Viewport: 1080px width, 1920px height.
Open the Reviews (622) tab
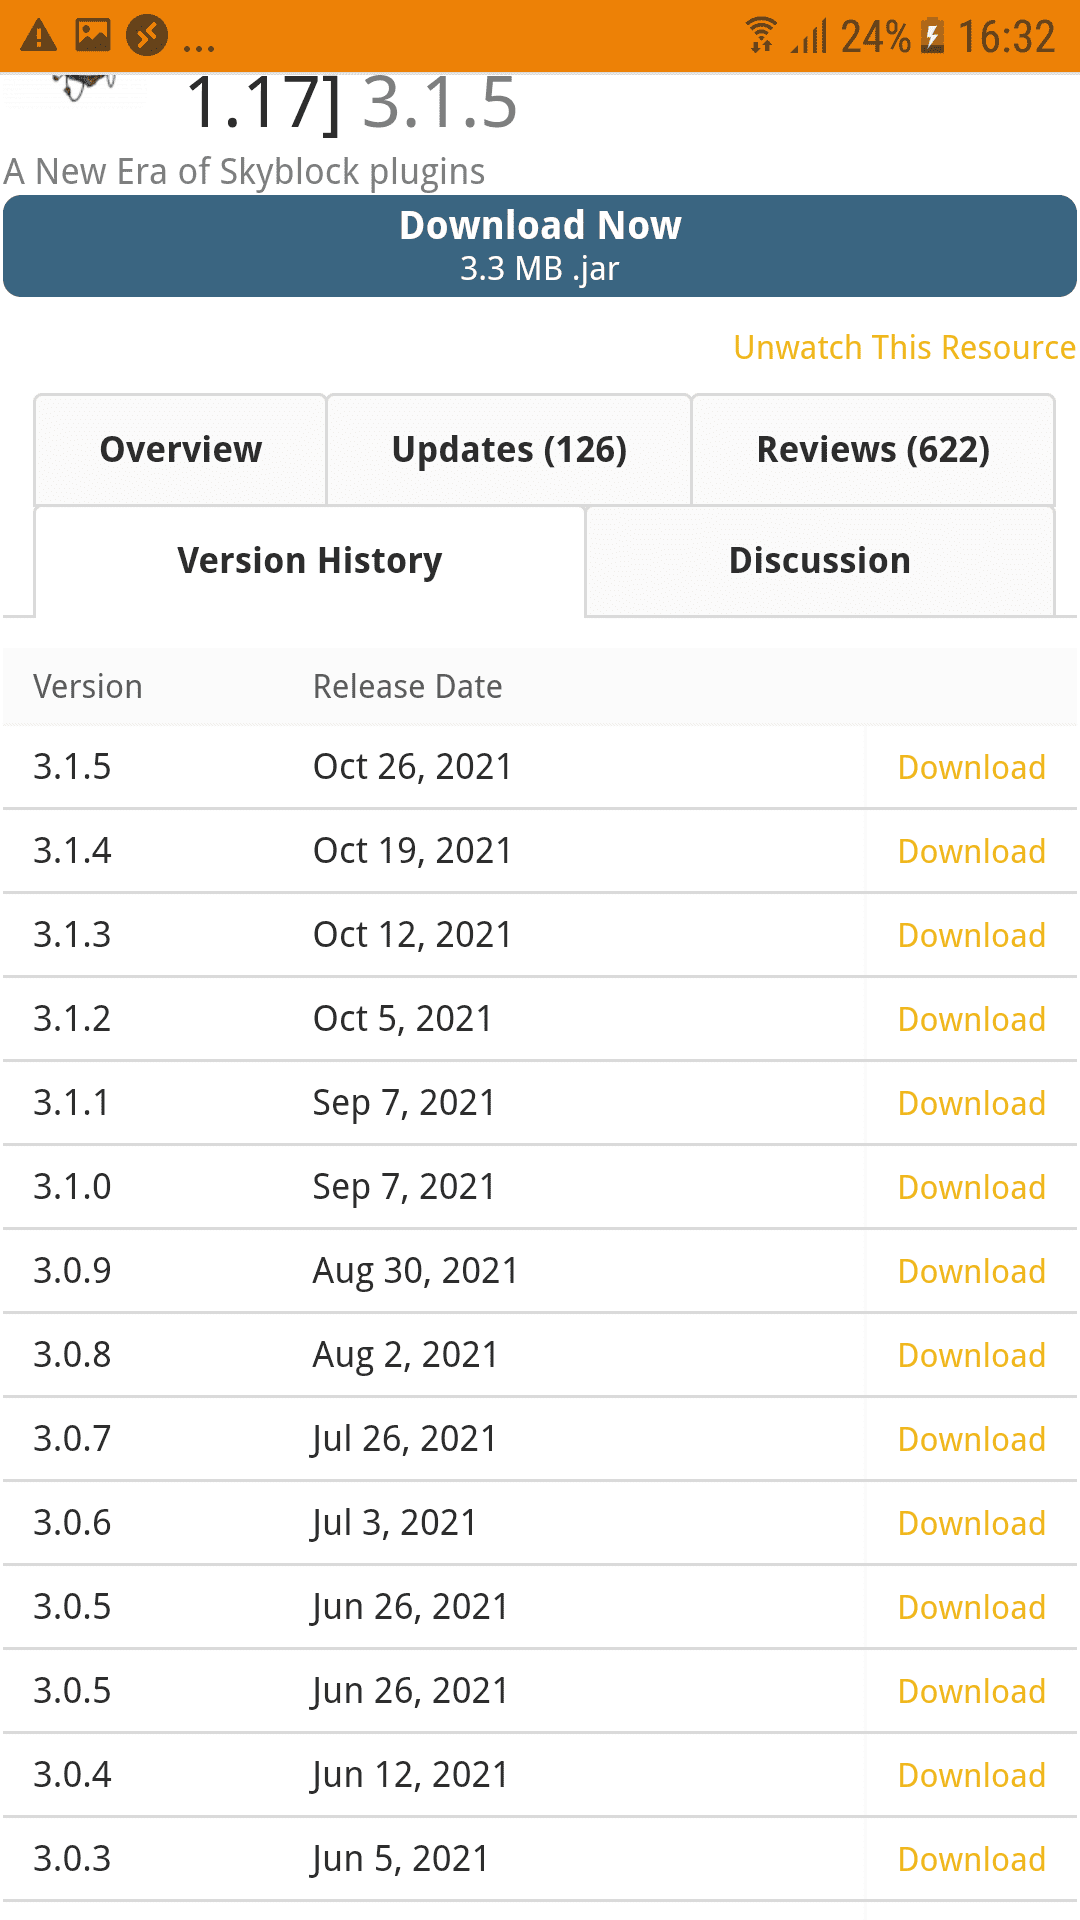[873, 450]
